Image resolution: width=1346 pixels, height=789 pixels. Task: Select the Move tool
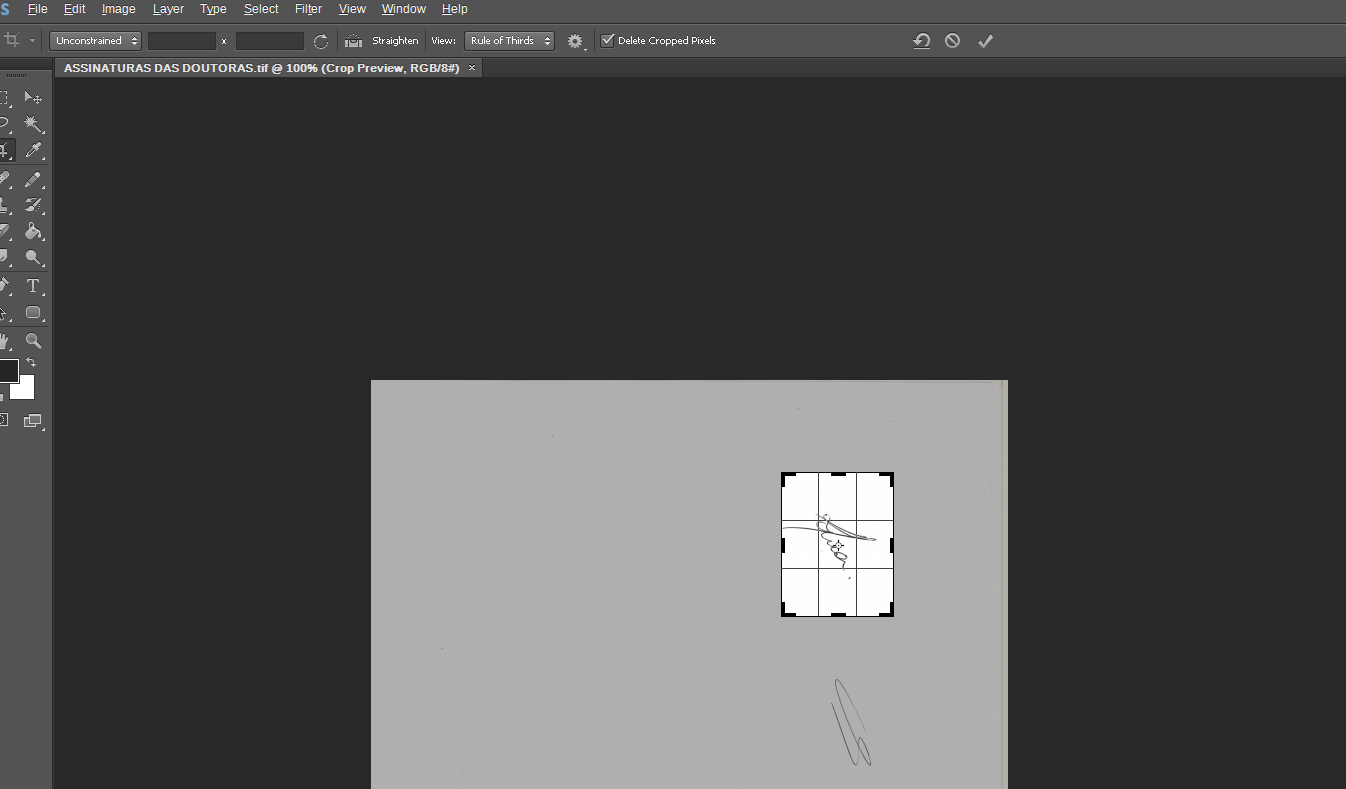[x=33, y=98]
